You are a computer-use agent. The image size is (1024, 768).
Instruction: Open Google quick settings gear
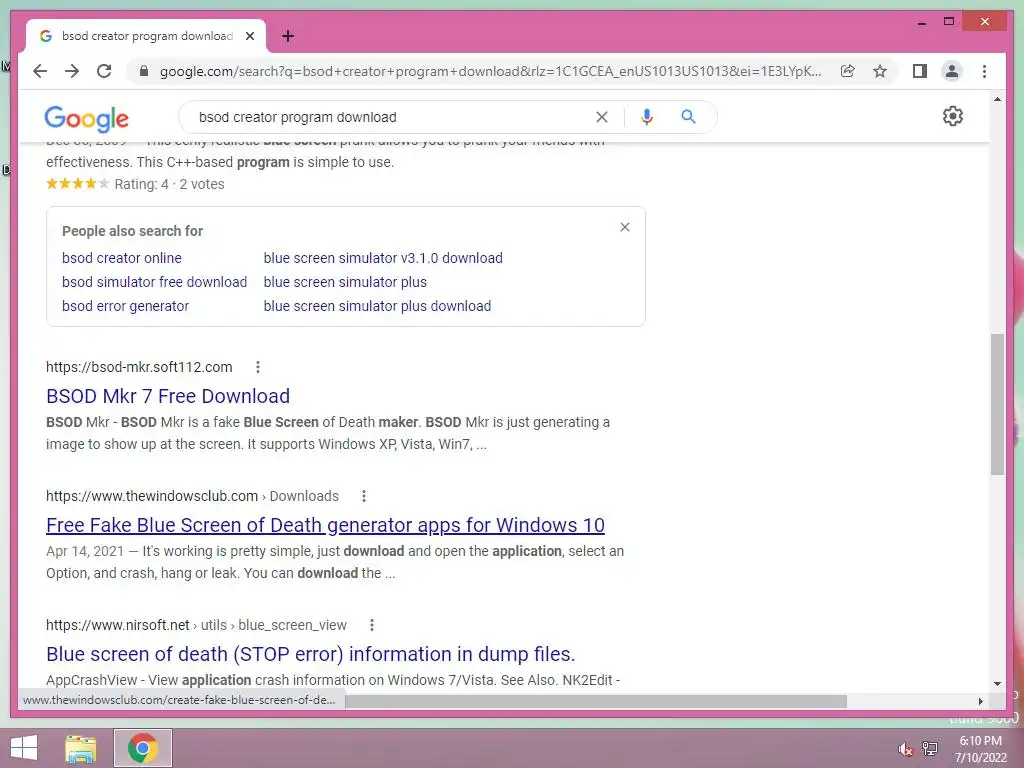tap(953, 116)
